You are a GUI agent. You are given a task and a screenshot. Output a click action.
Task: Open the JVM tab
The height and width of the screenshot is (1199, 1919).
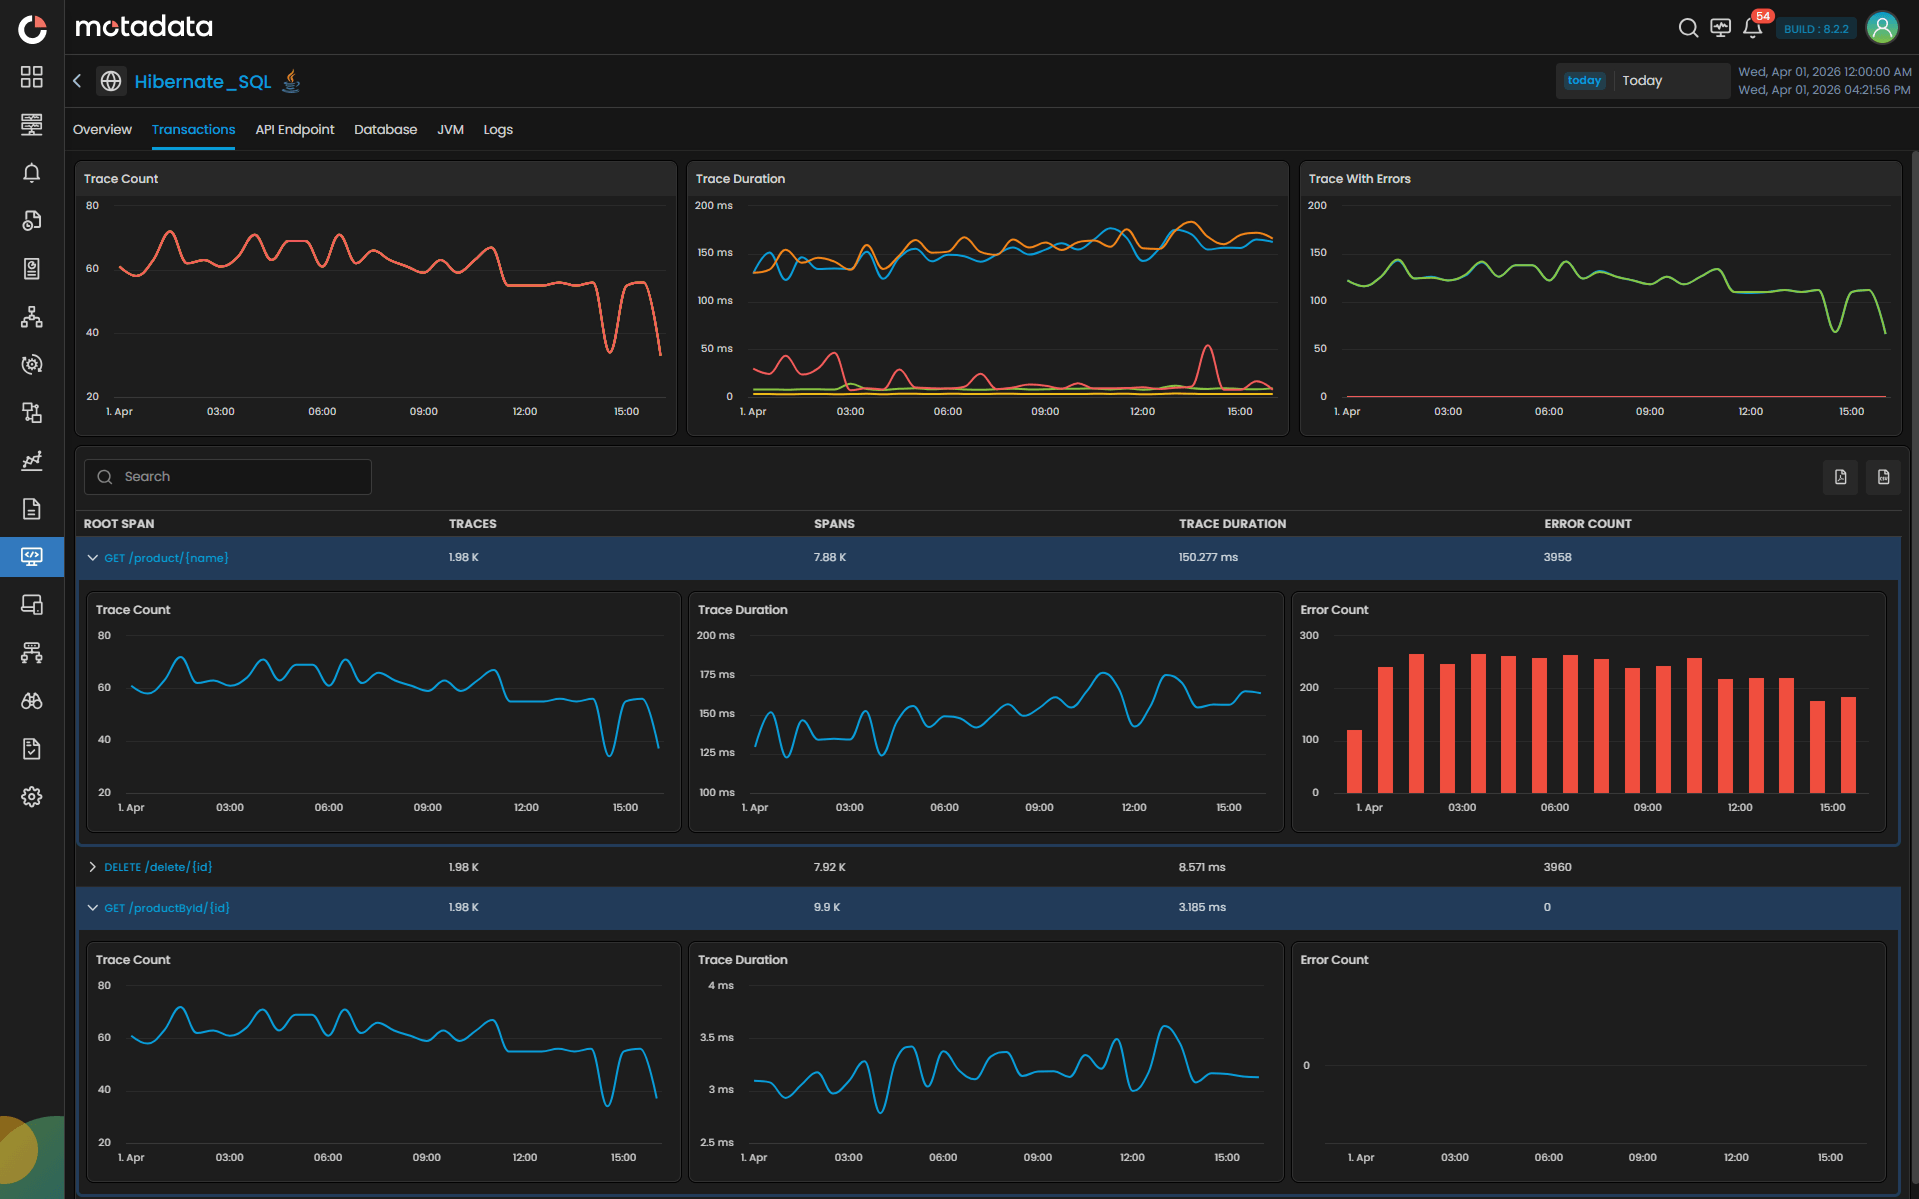click(450, 129)
